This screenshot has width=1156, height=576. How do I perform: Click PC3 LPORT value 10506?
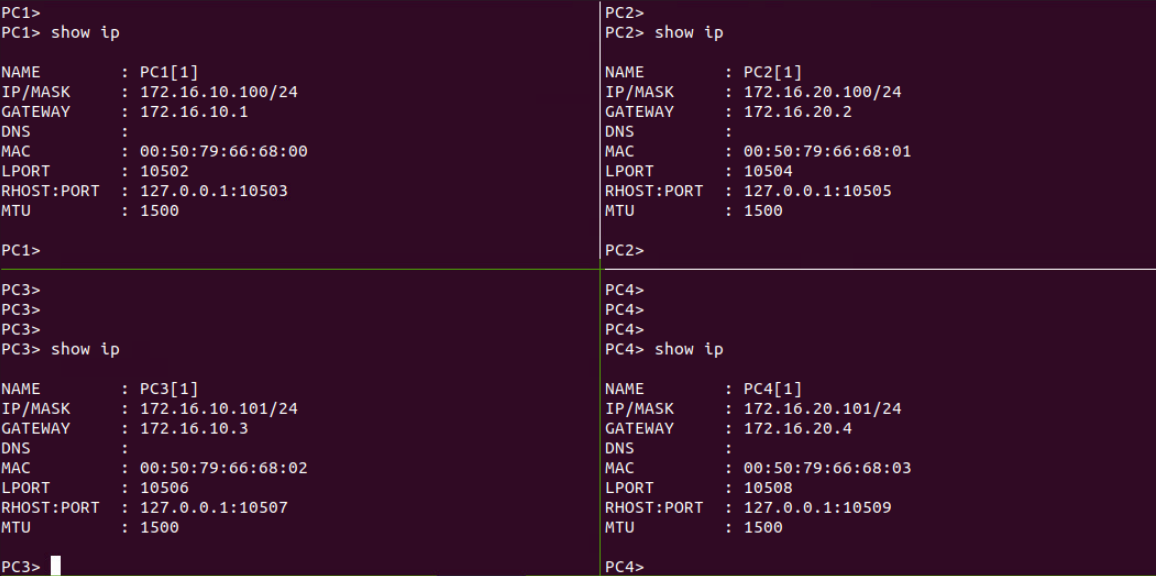coord(164,488)
